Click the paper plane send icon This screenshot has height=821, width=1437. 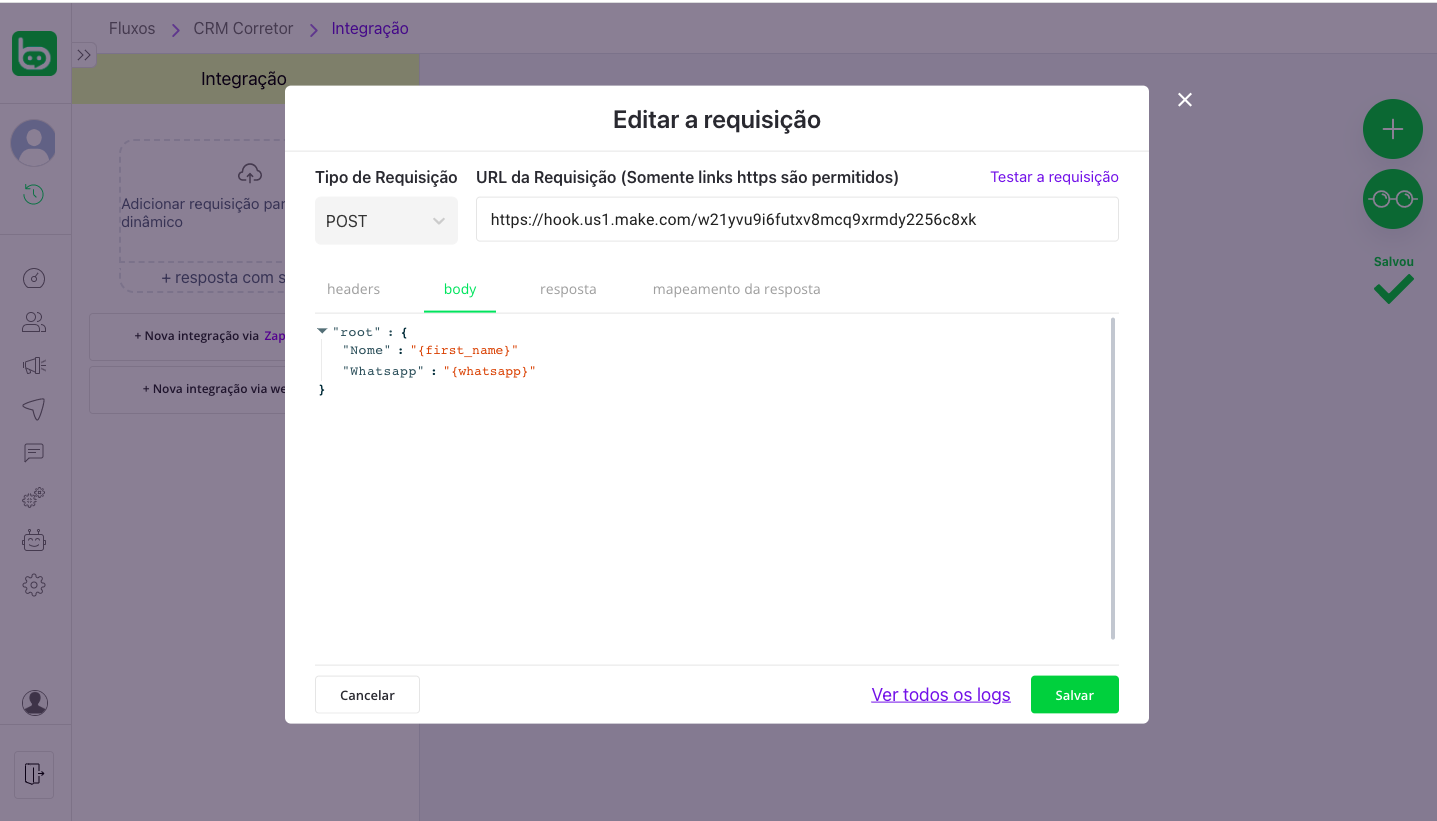[34, 409]
